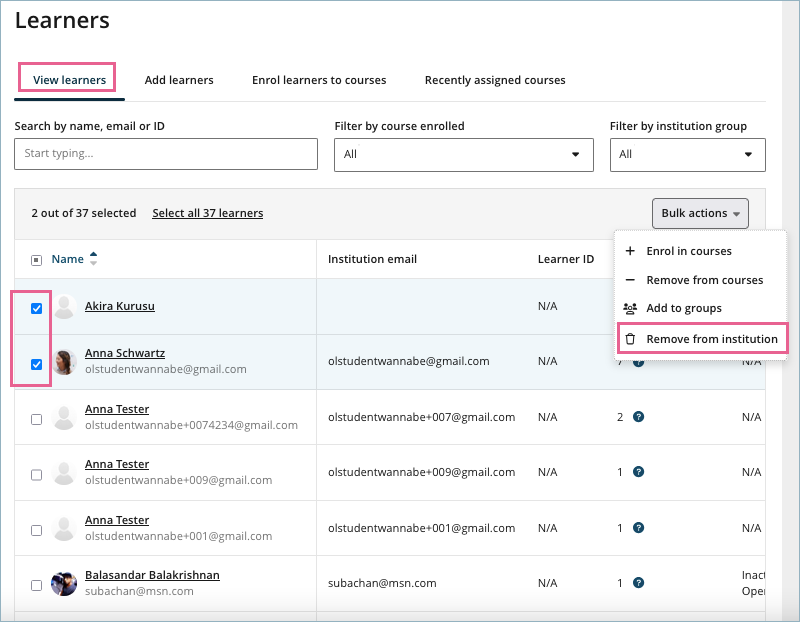
Task: Click Balasandar Balakrishnan's avatar picture
Action: click(65, 584)
